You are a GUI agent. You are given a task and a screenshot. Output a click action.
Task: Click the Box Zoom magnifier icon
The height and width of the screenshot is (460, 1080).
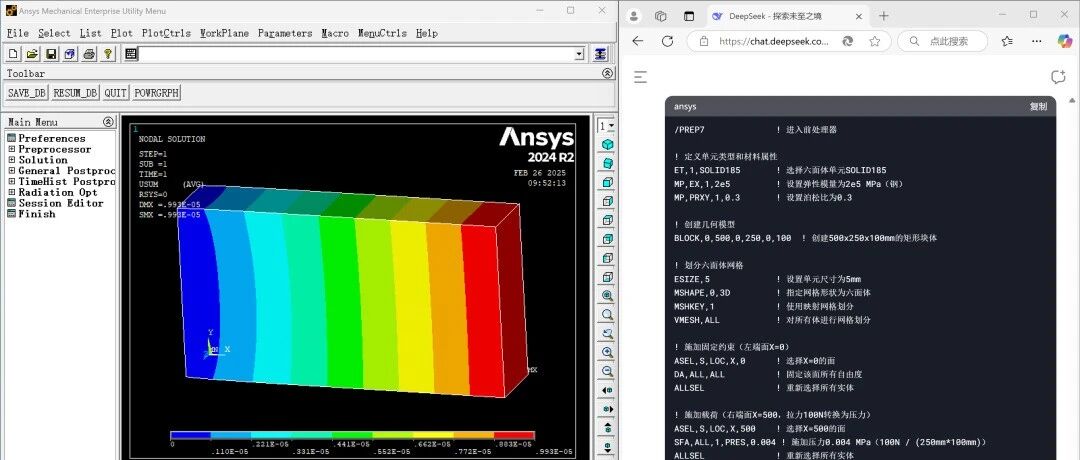[608, 314]
